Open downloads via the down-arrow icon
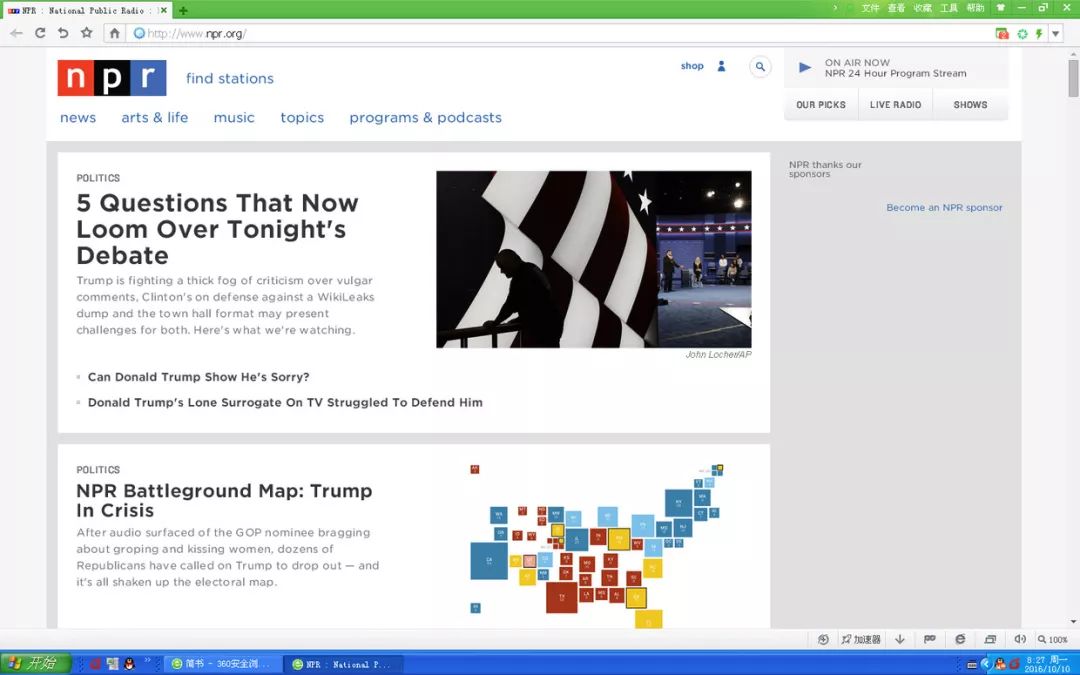 (900, 639)
